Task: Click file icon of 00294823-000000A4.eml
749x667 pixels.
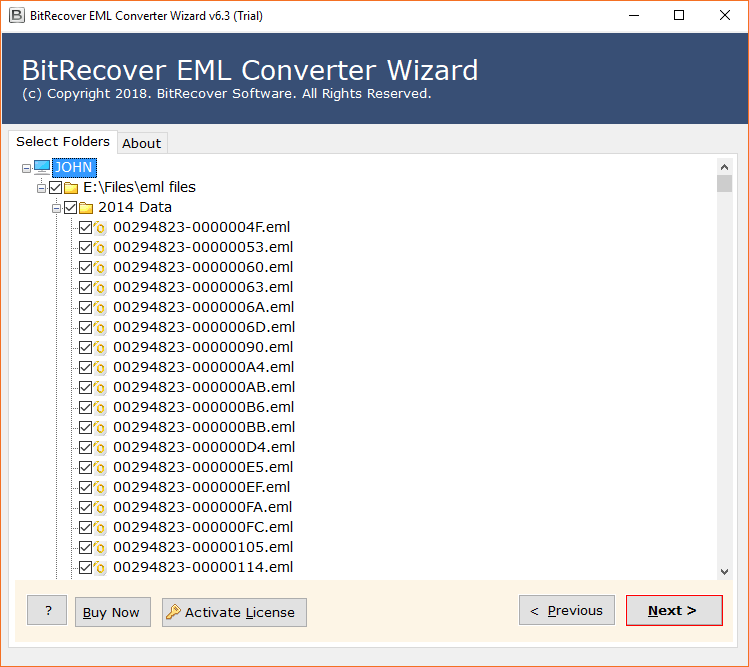Action: pyautogui.click(x=100, y=368)
